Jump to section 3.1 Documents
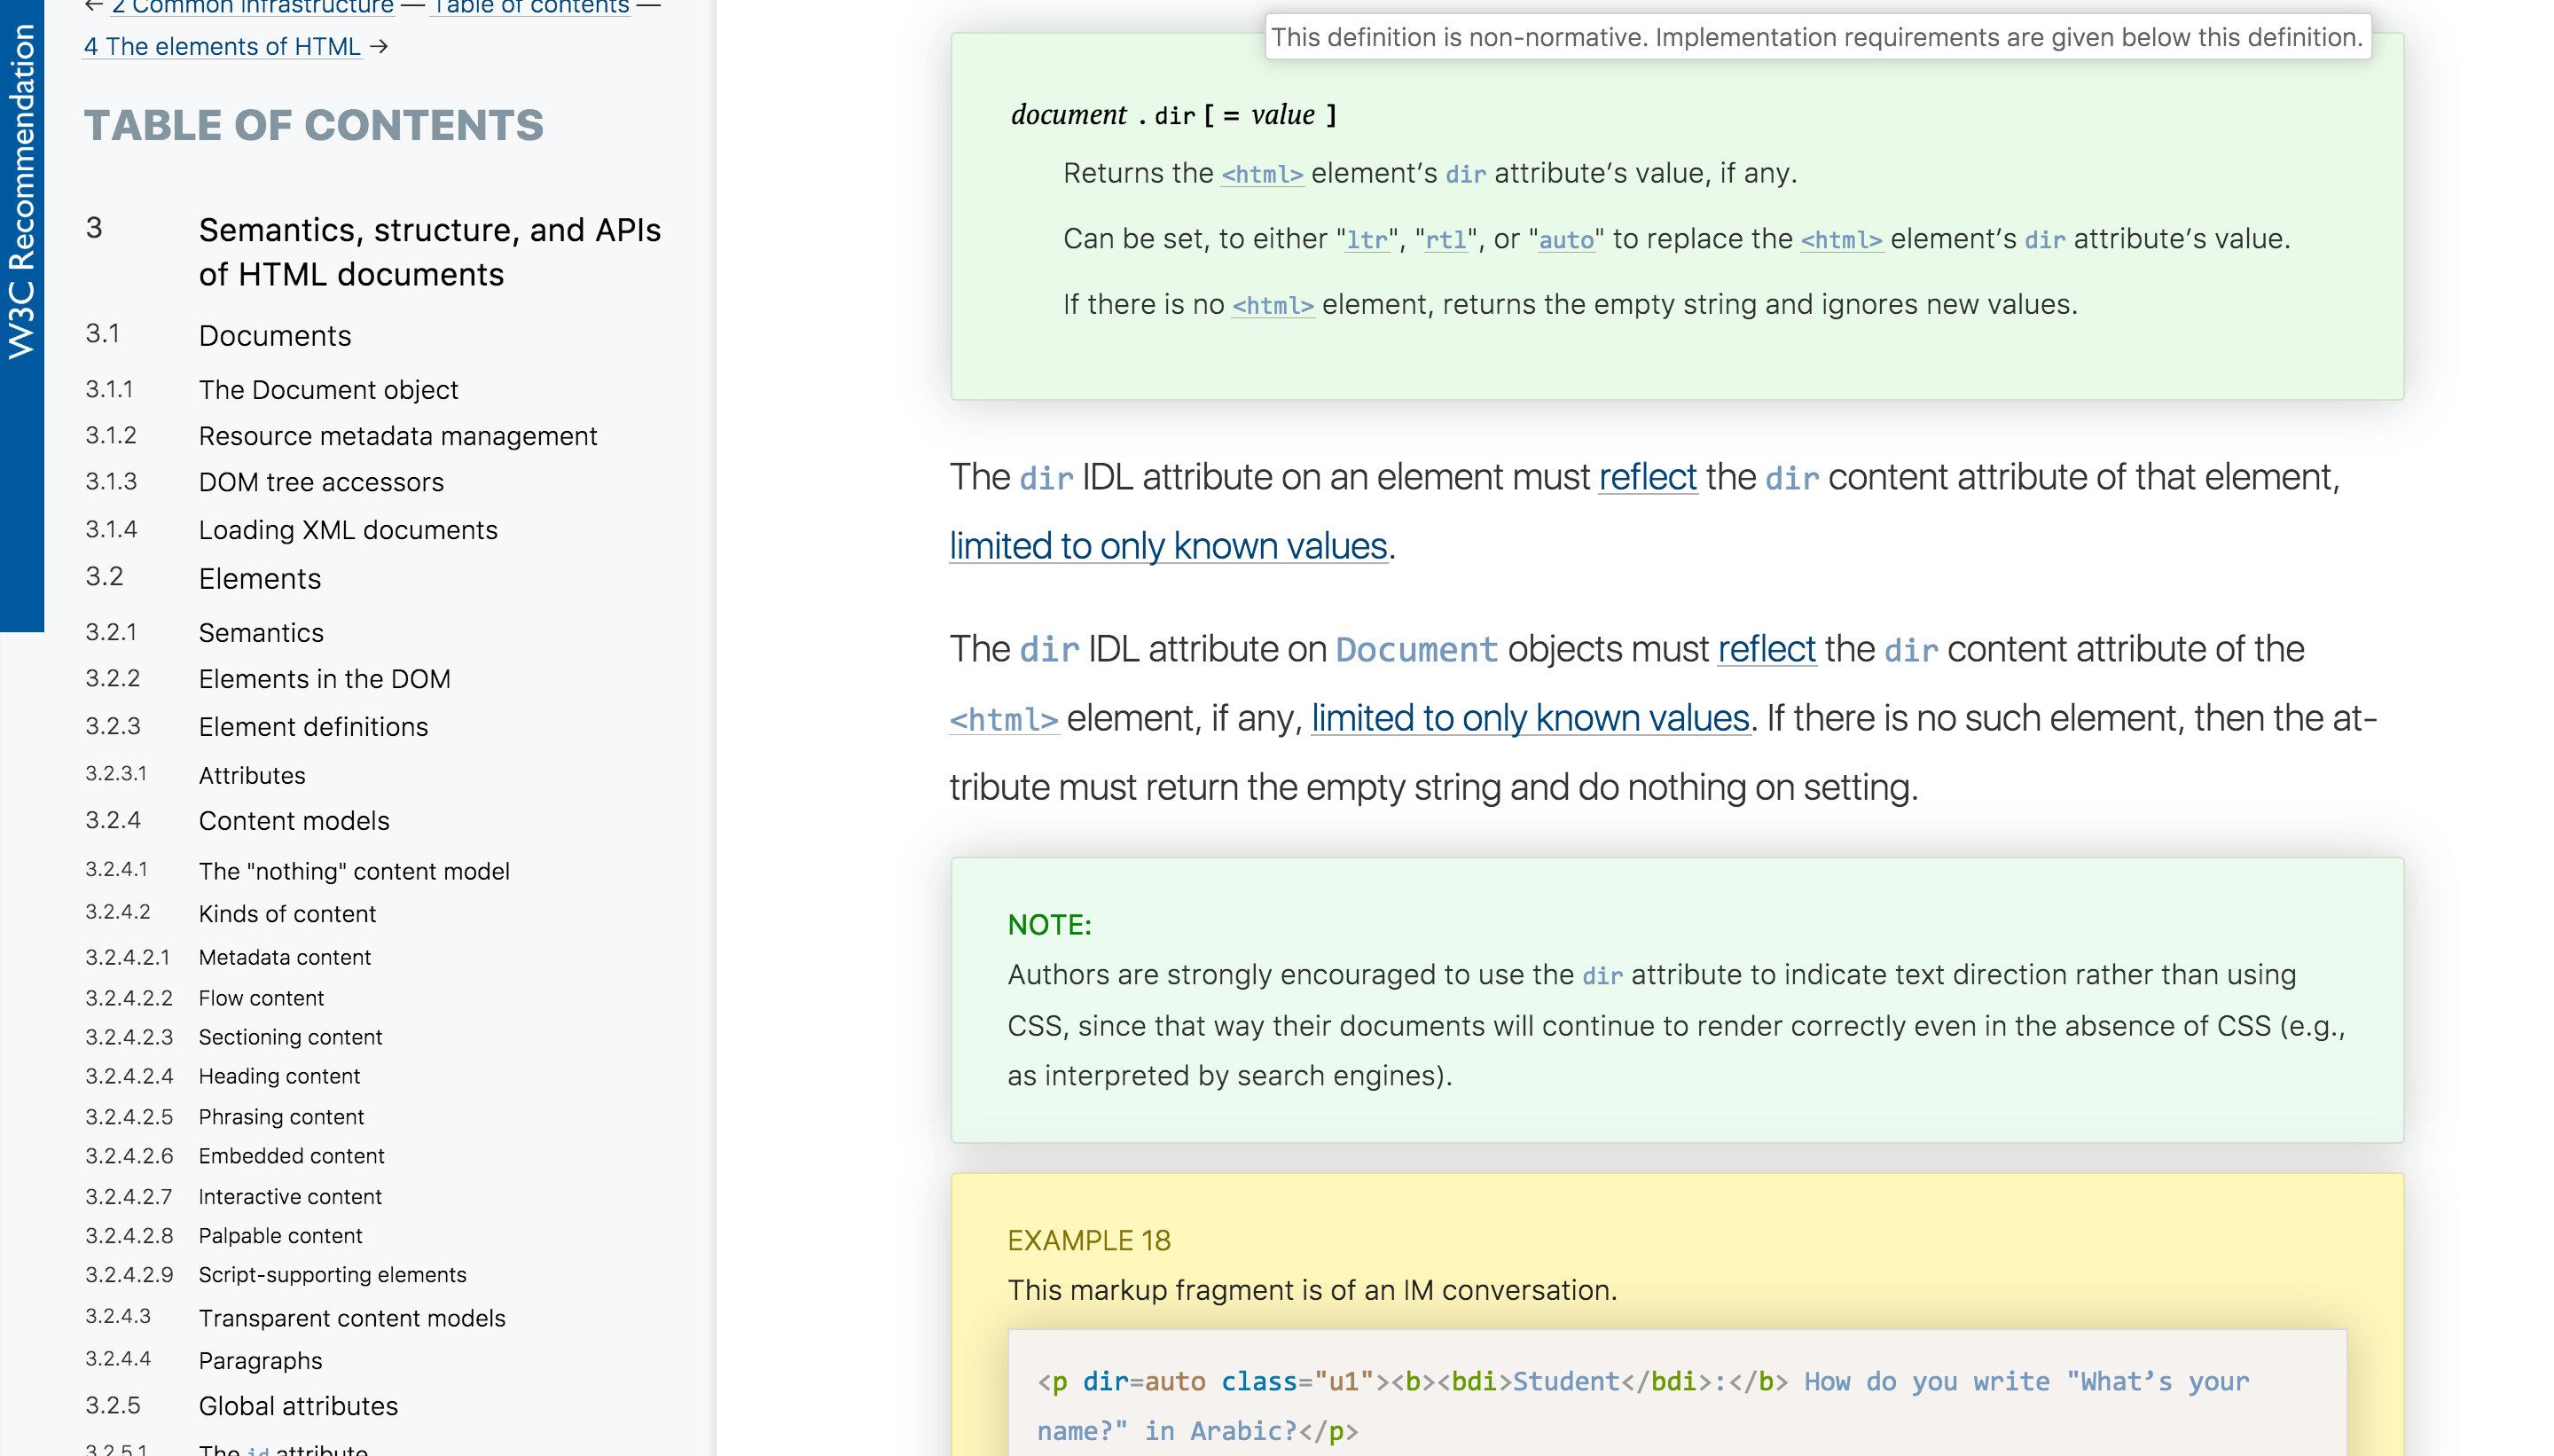This screenshot has width=2554, height=1456. point(275,335)
